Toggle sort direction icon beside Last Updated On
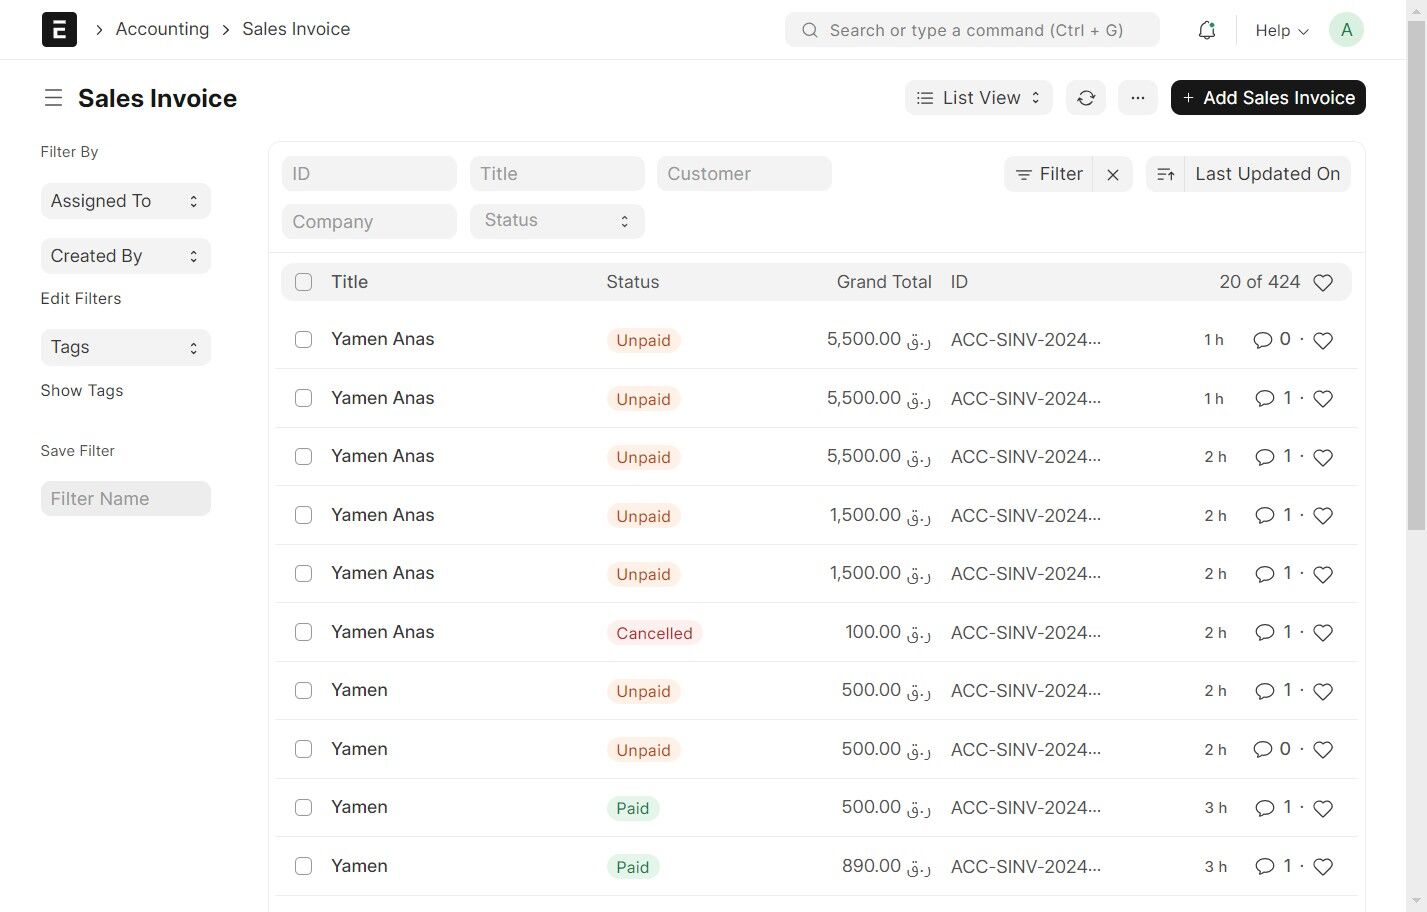The height and width of the screenshot is (912, 1427). tap(1165, 174)
